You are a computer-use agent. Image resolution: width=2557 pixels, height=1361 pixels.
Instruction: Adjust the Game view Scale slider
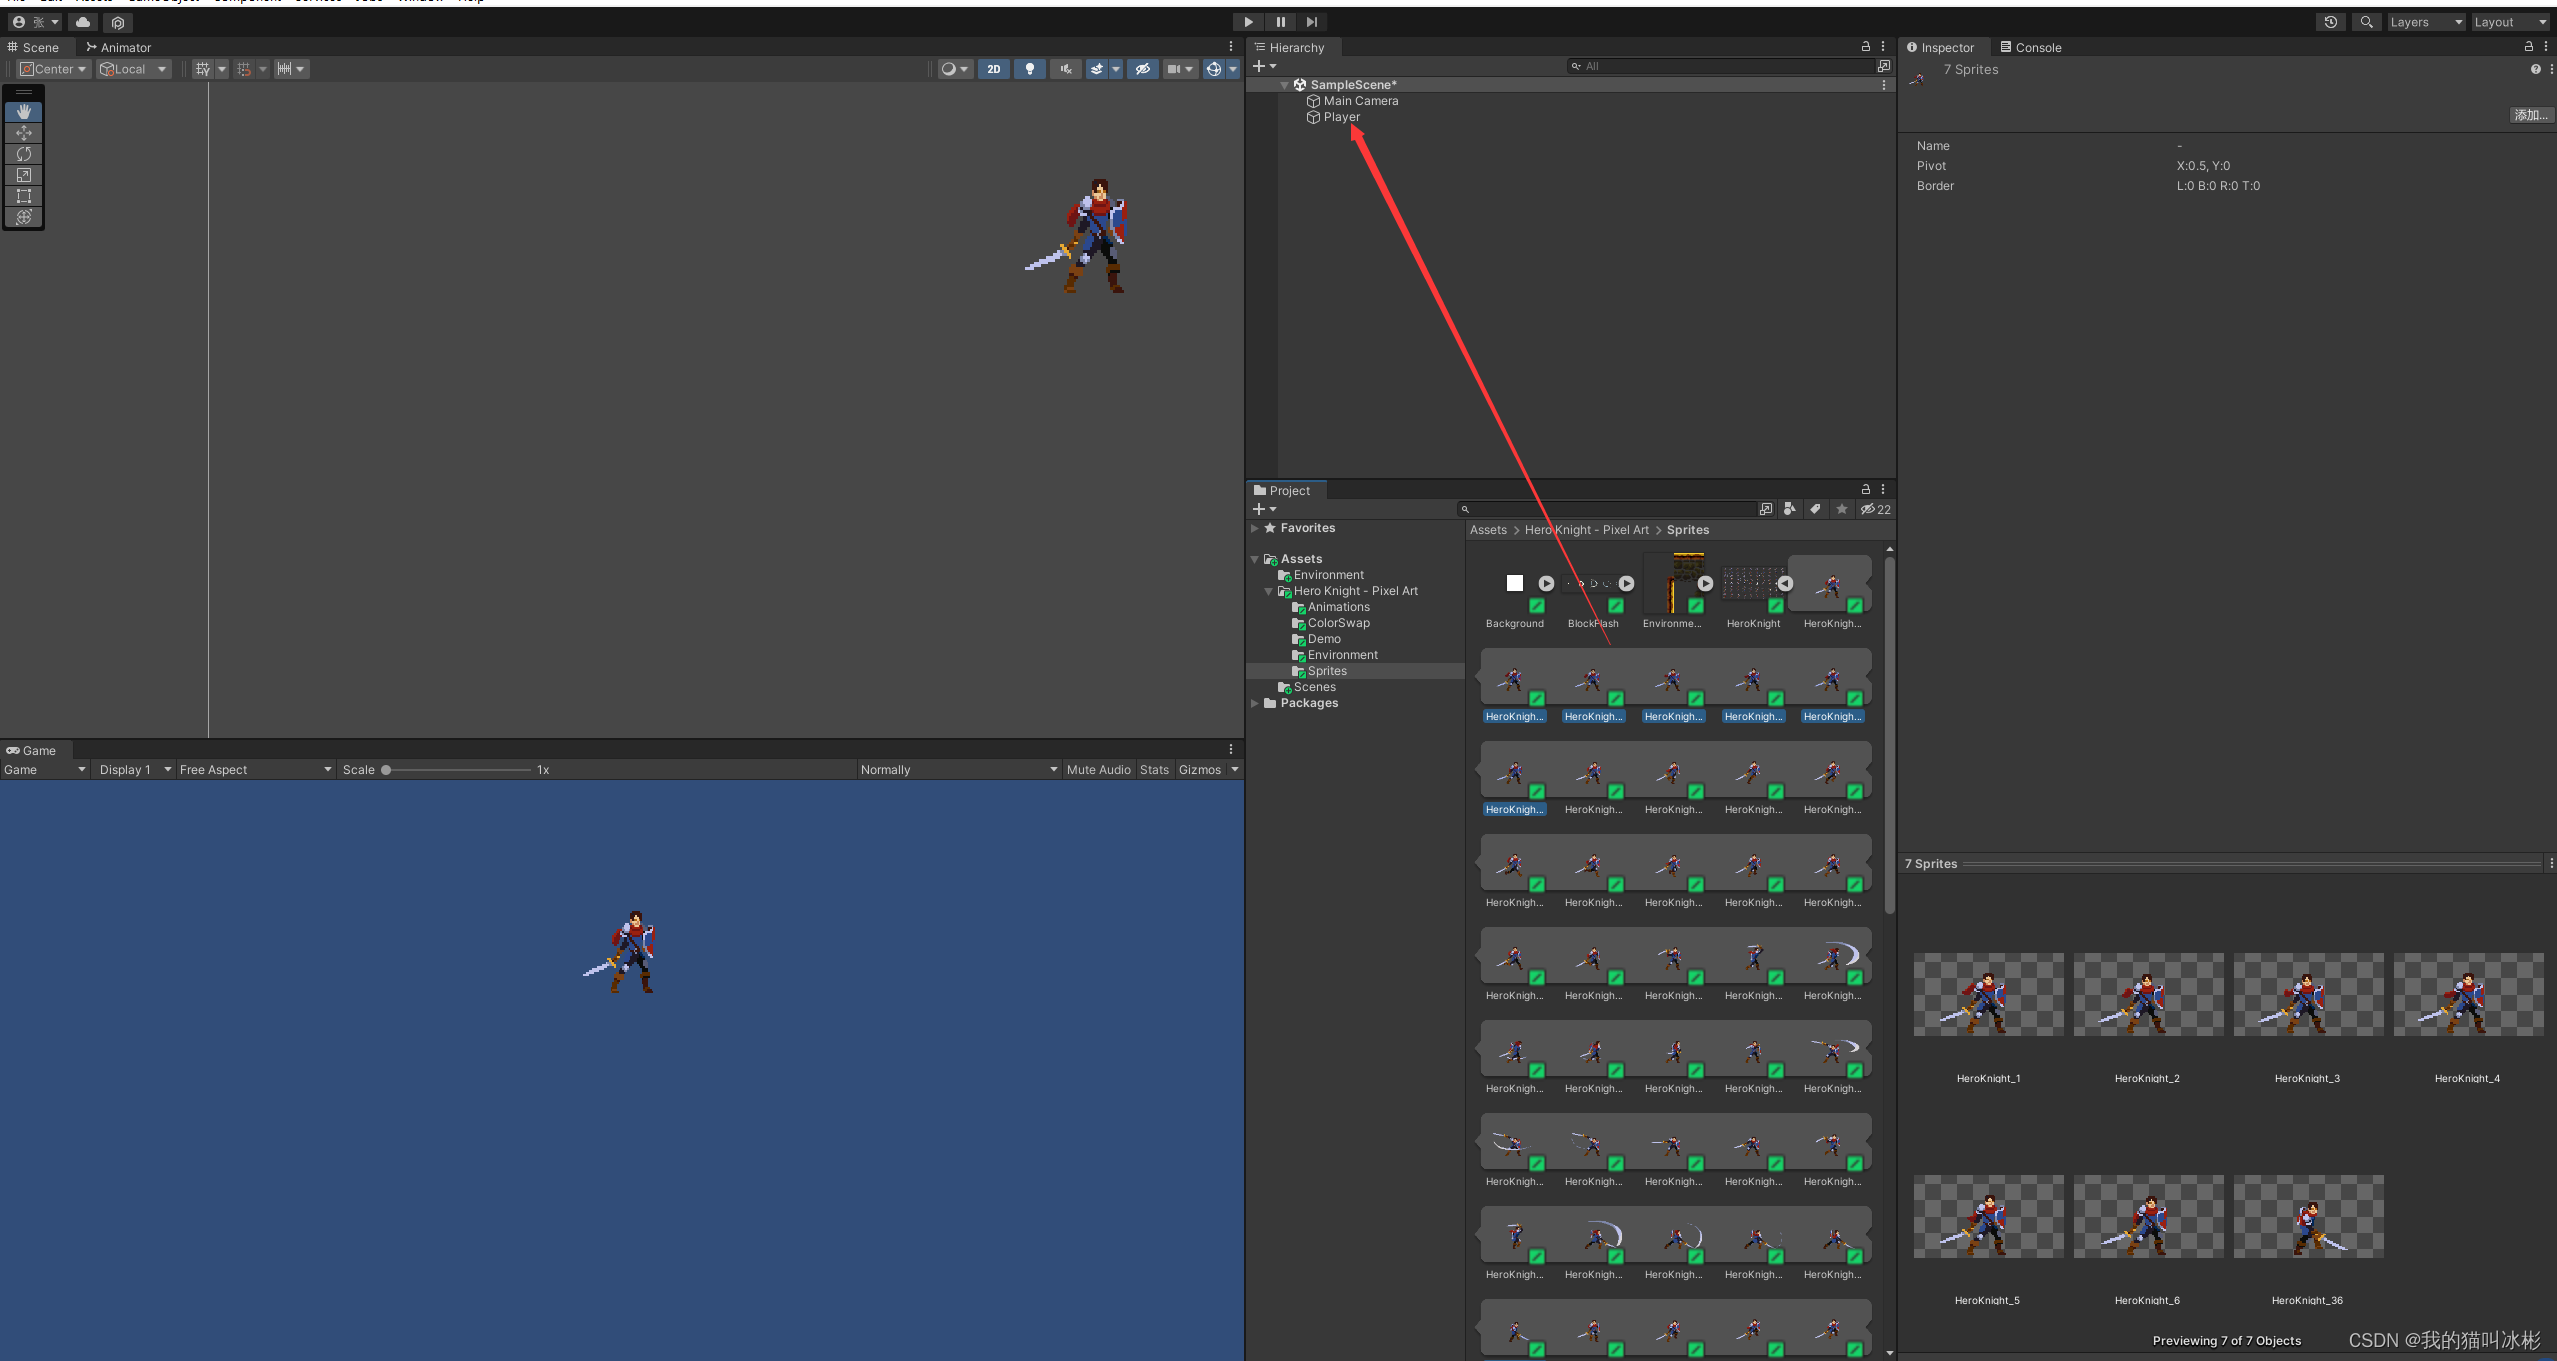click(387, 770)
